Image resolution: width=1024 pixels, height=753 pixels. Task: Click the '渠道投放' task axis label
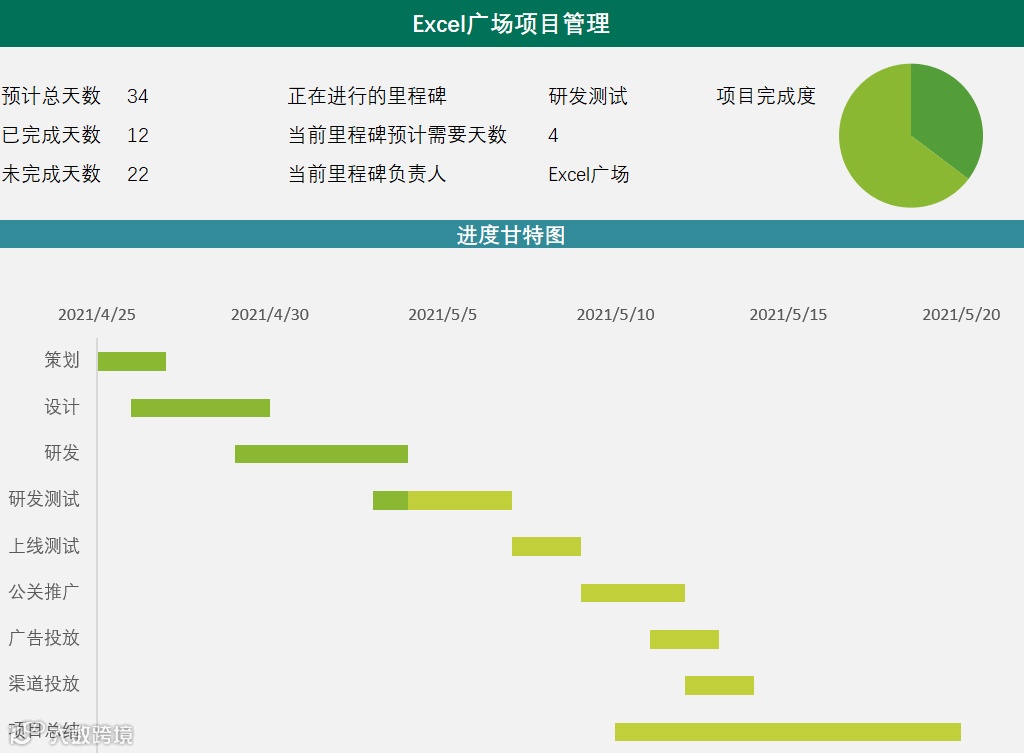(x=44, y=684)
